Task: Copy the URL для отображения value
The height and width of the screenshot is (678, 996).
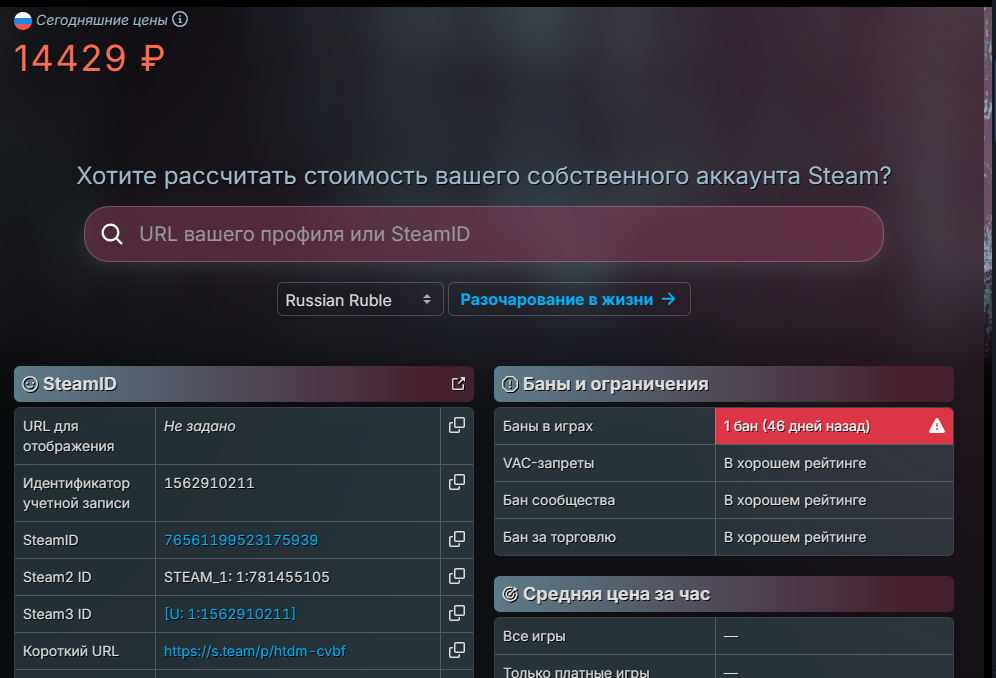Action: (x=457, y=425)
